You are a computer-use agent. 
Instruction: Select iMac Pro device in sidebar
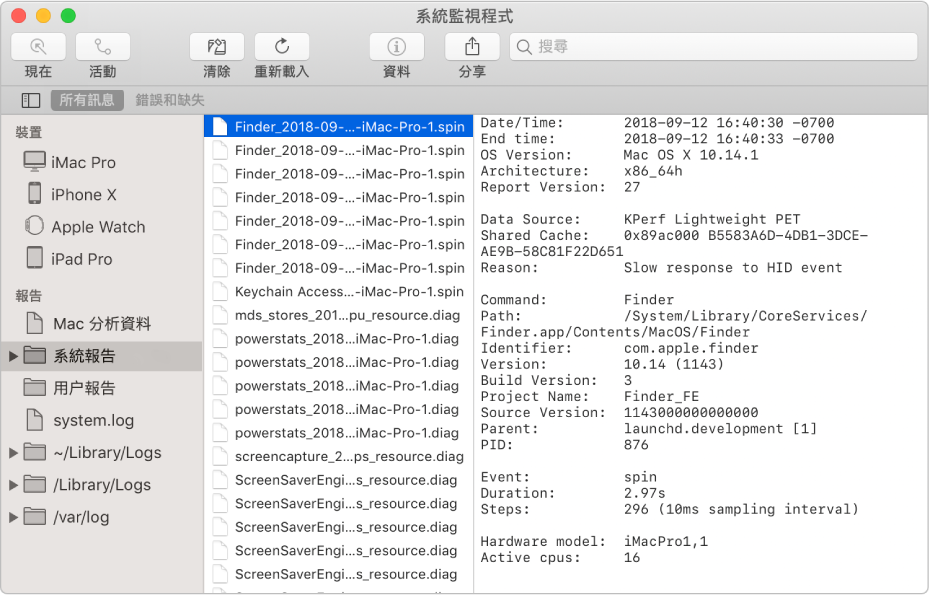102,162
